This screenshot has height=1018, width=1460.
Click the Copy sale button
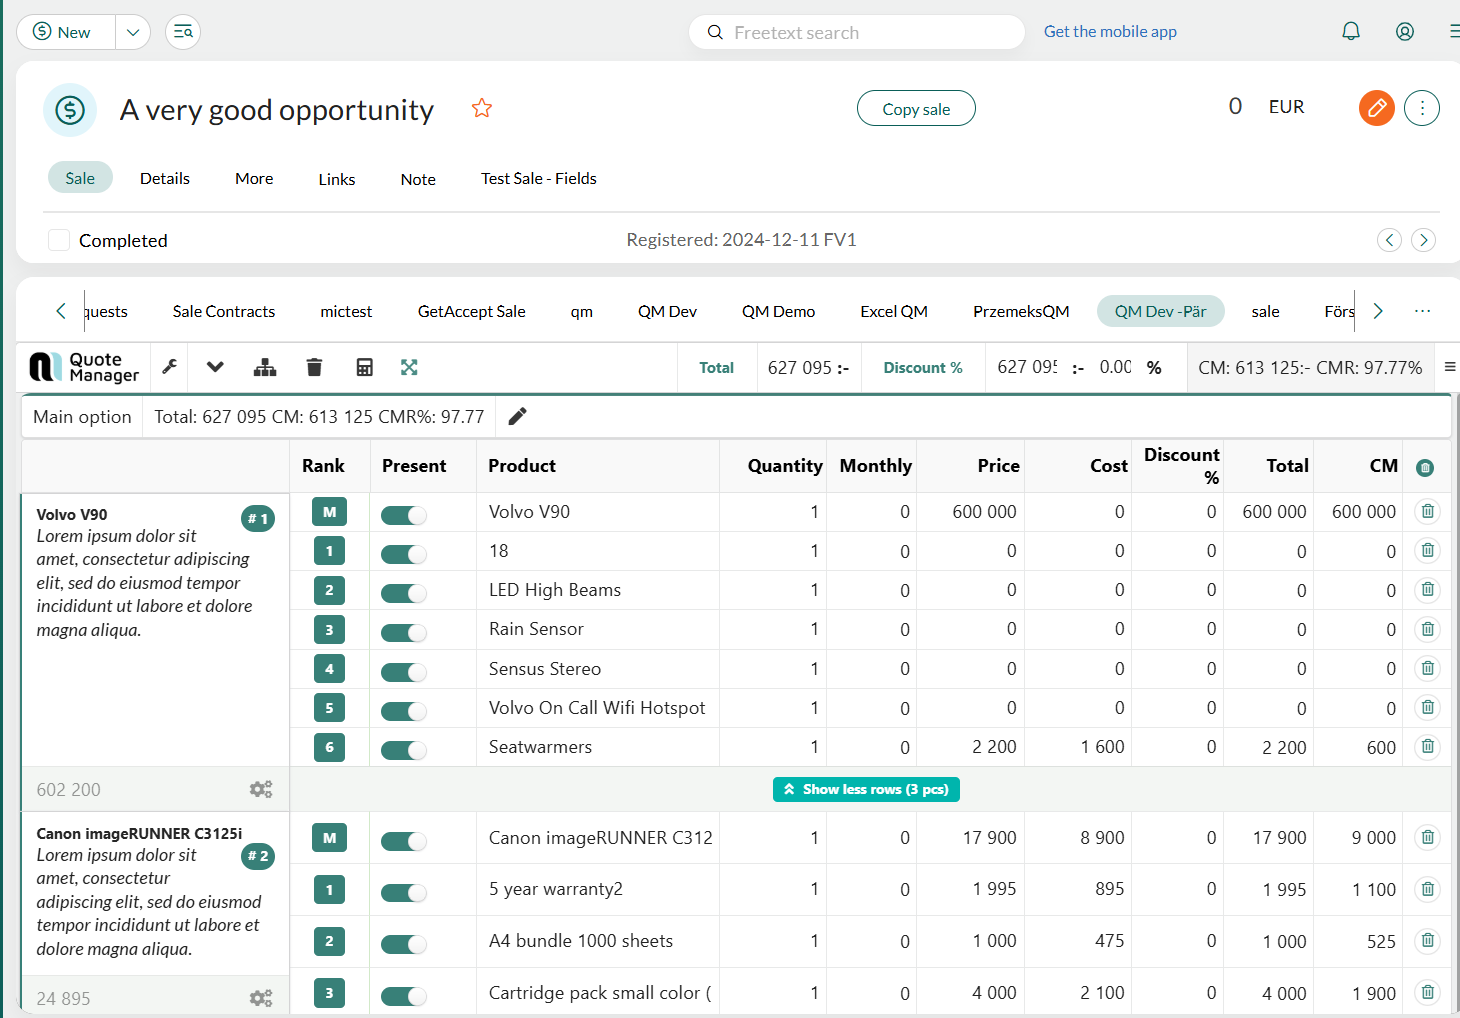tap(916, 109)
